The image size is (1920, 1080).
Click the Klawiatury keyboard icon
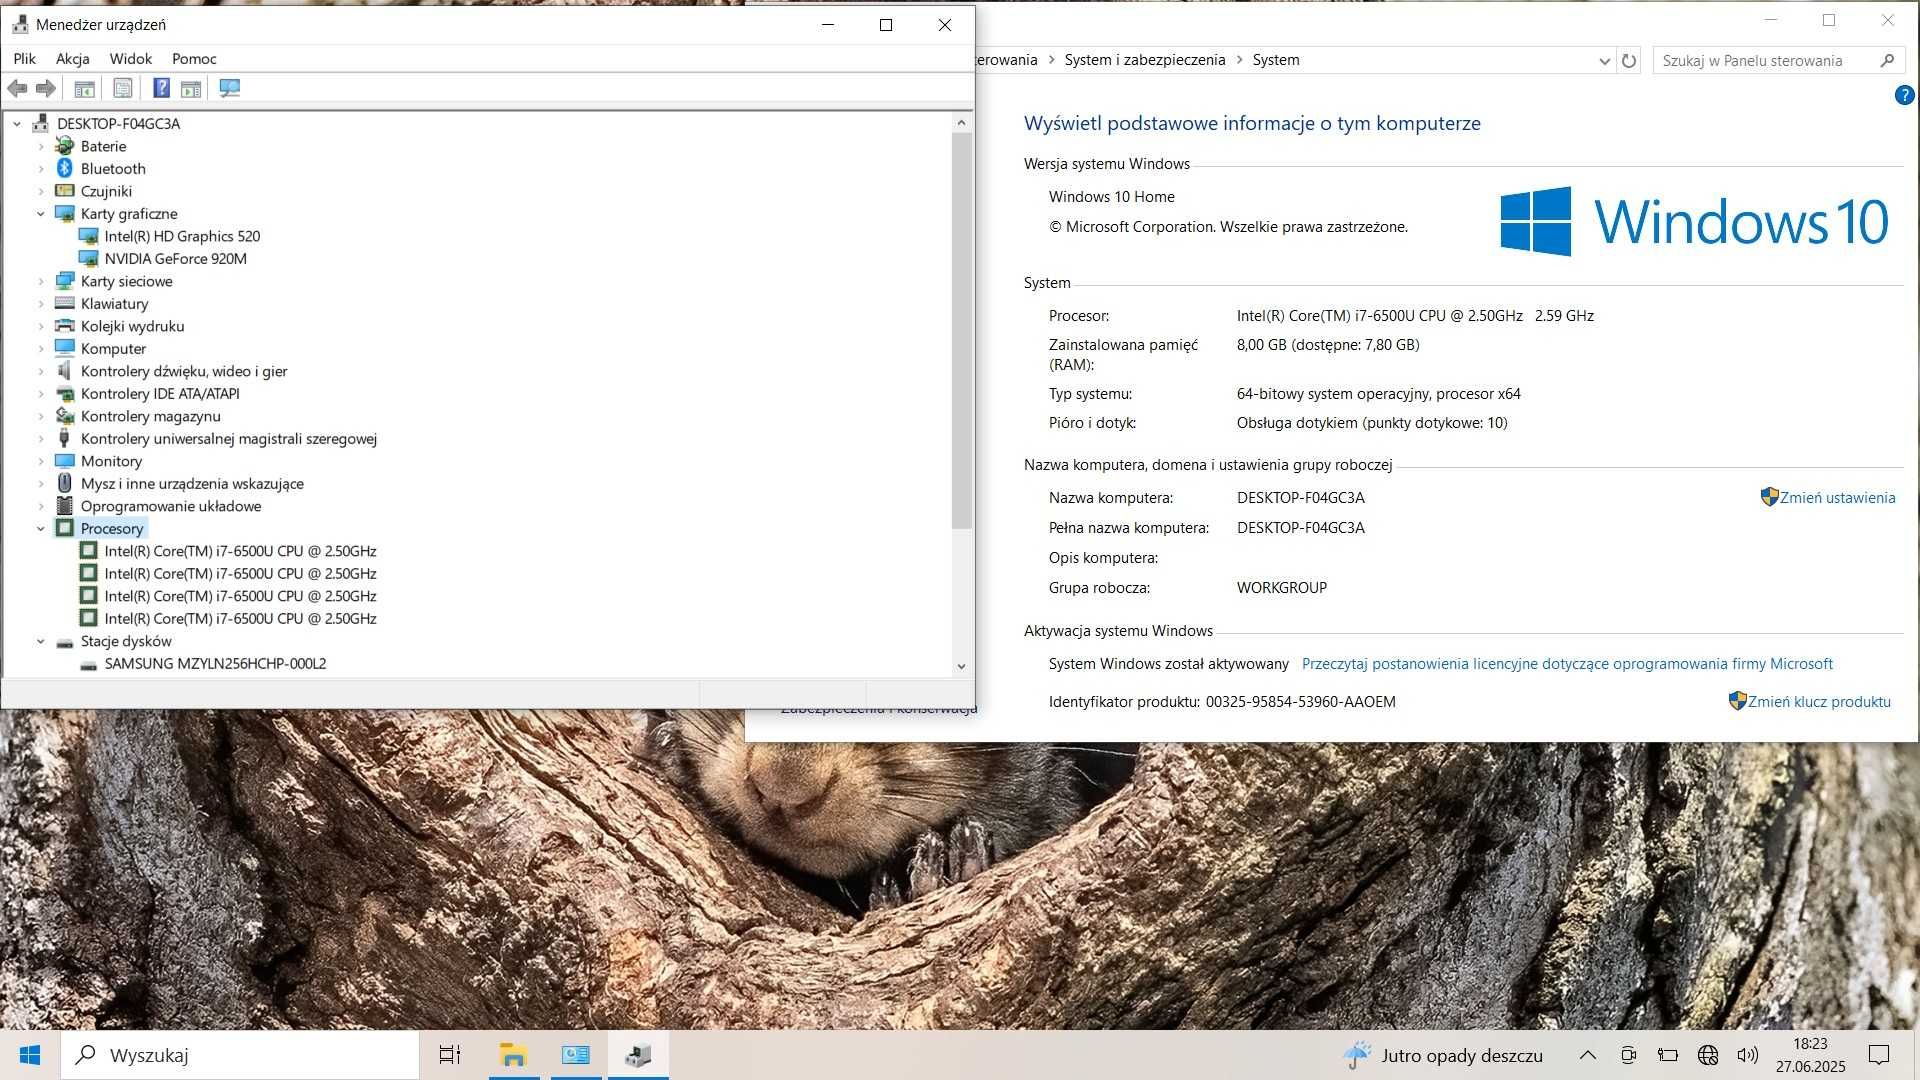(x=65, y=303)
